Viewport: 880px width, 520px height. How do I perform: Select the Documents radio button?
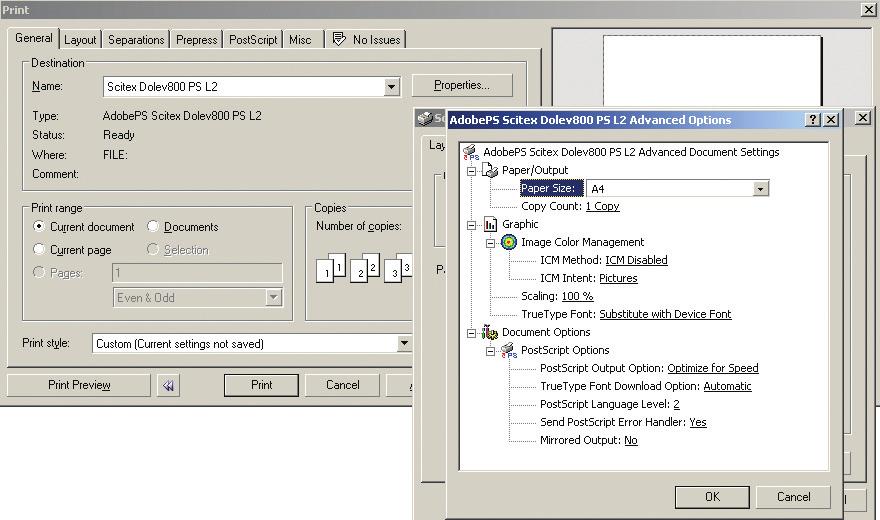[x=153, y=227]
